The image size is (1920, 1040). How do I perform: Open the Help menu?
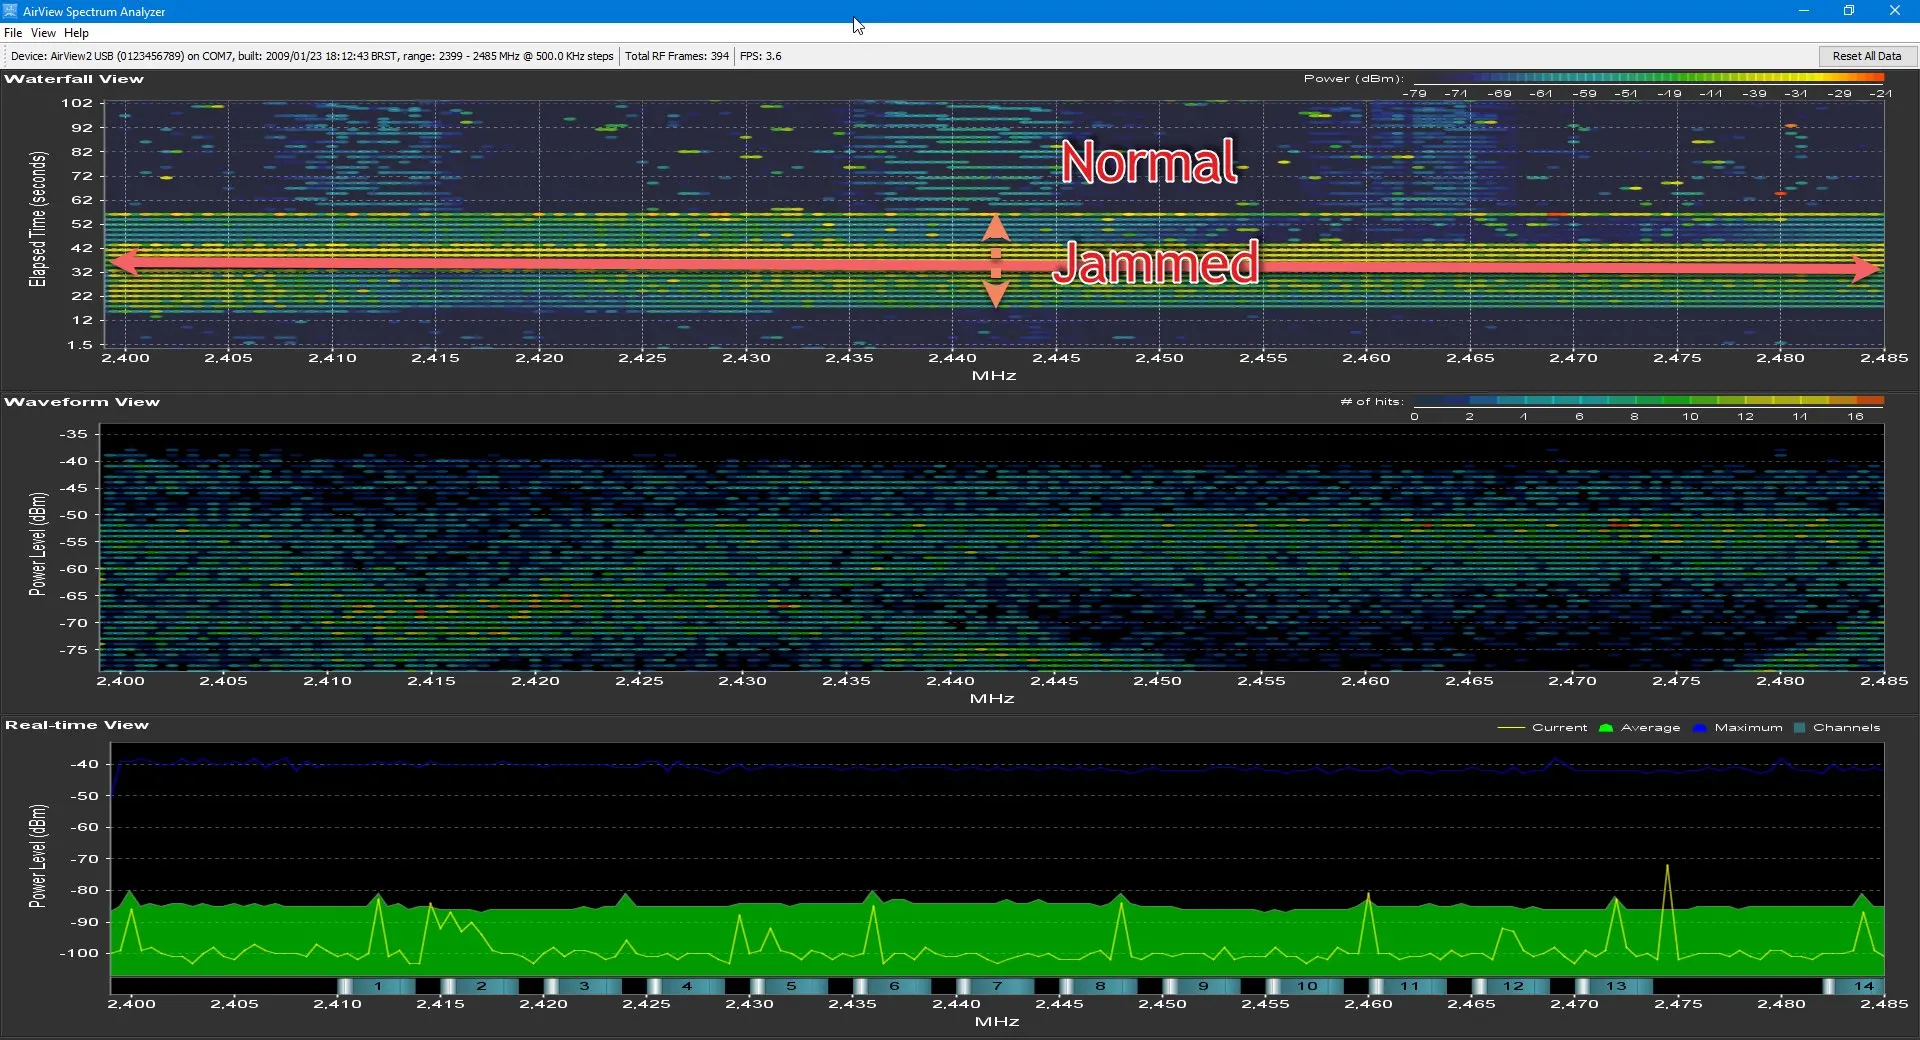(x=77, y=33)
